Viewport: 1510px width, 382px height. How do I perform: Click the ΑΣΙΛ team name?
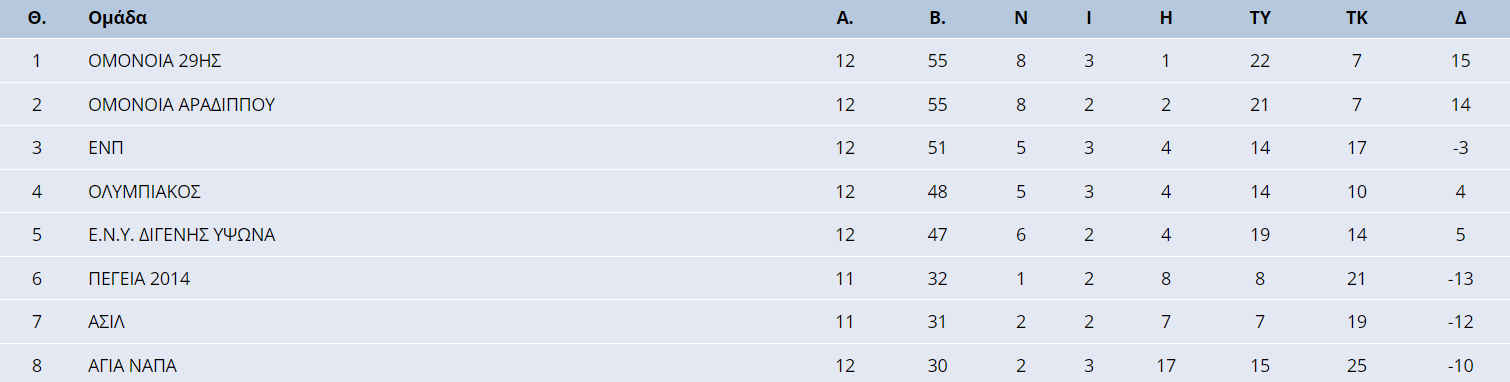coord(106,323)
